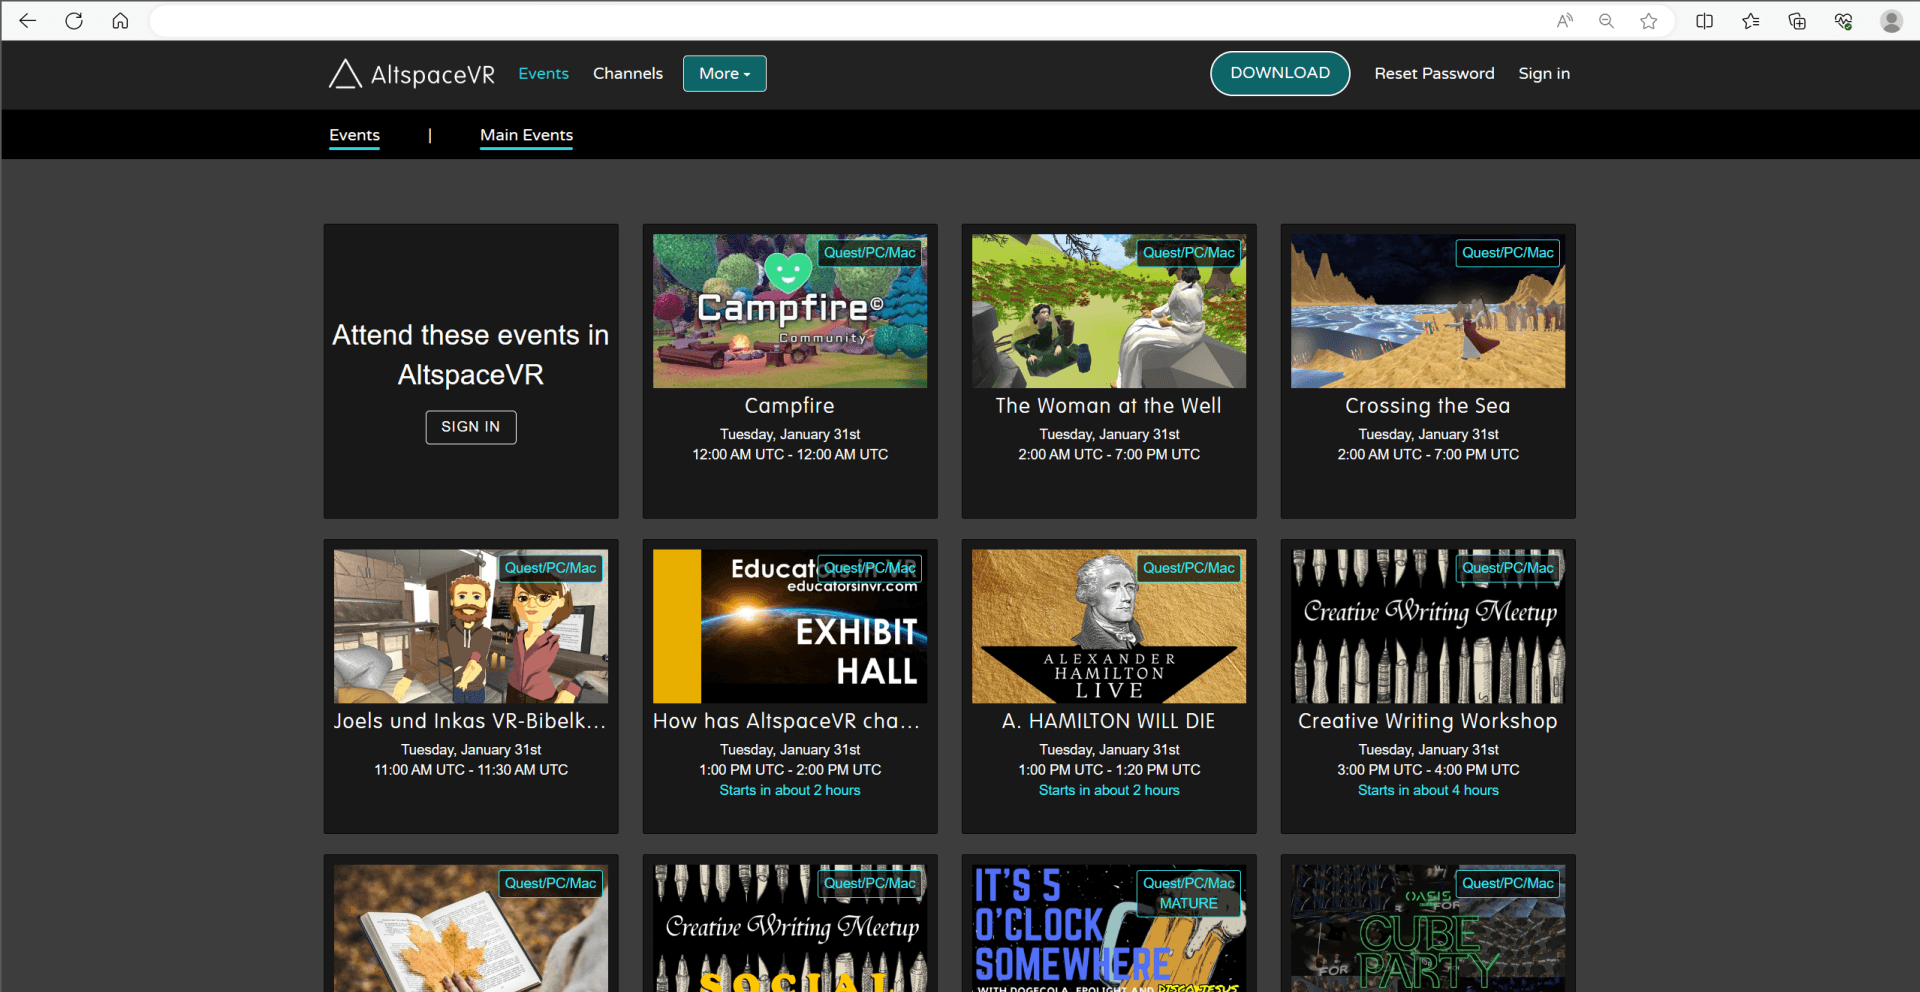The height and width of the screenshot is (992, 1920).
Task: Open Read aloud icon in address bar
Action: pyautogui.click(x=1565, y=21)
